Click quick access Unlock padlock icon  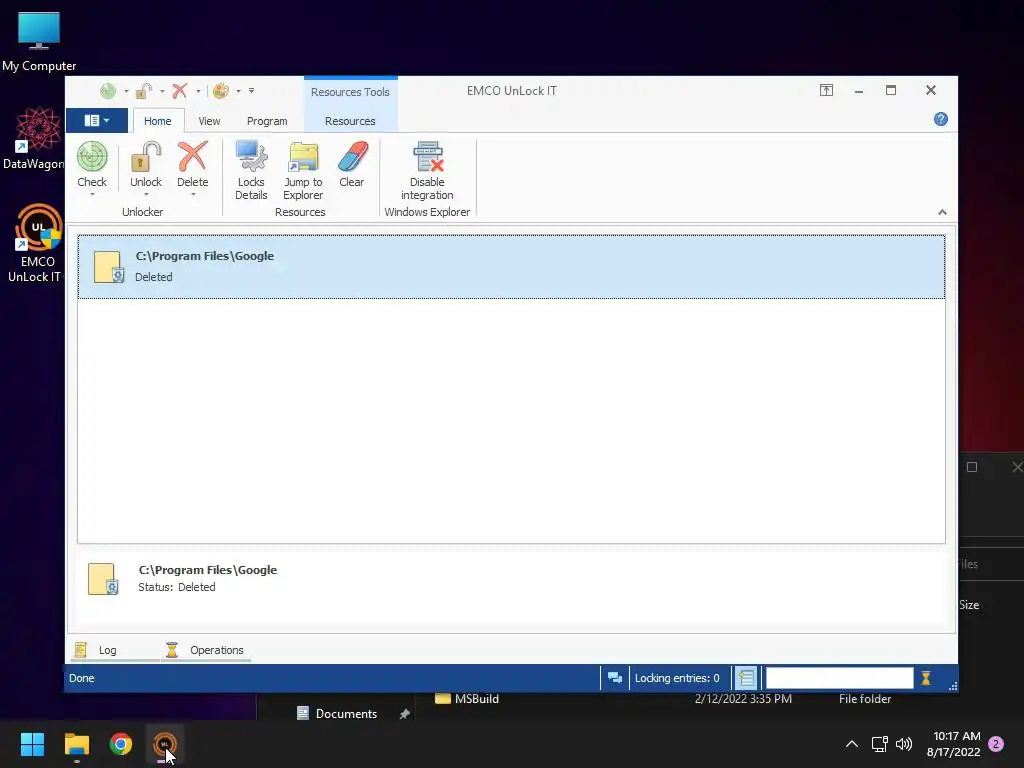tap(144, 91)
